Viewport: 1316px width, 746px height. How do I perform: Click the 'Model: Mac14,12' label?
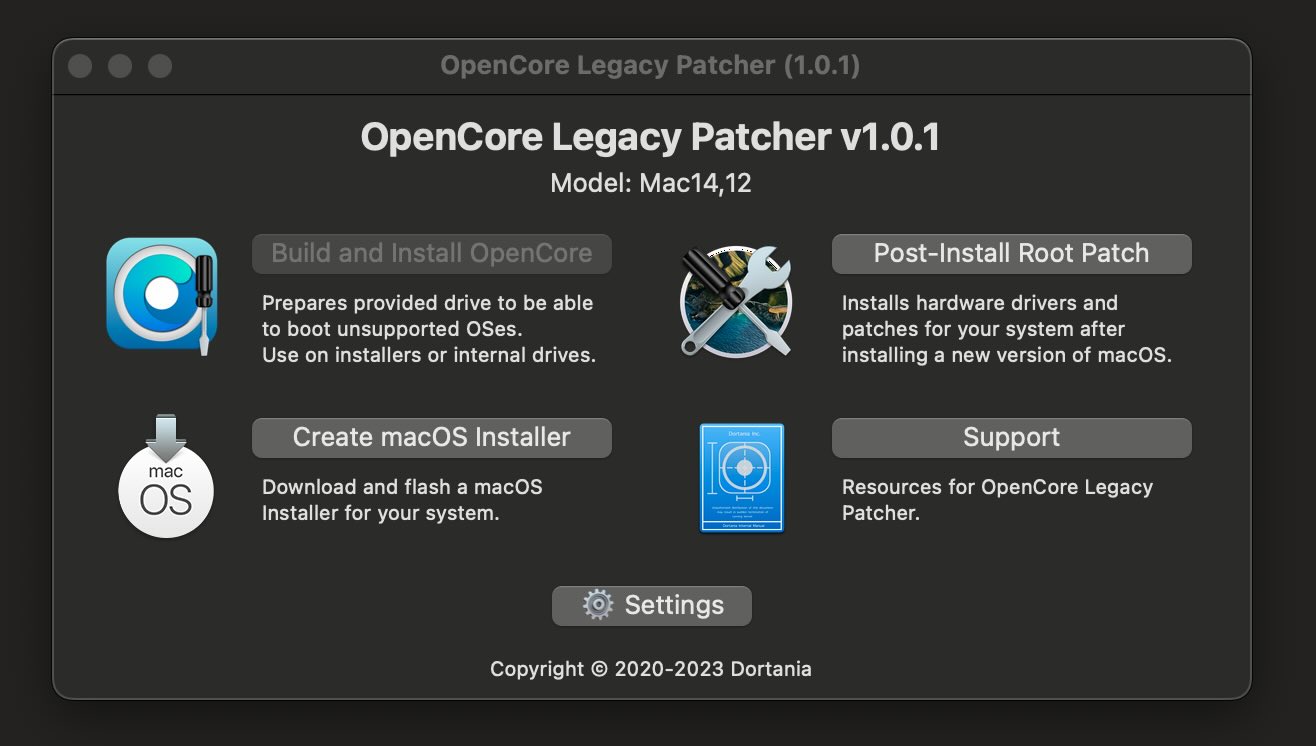(651, 184)
